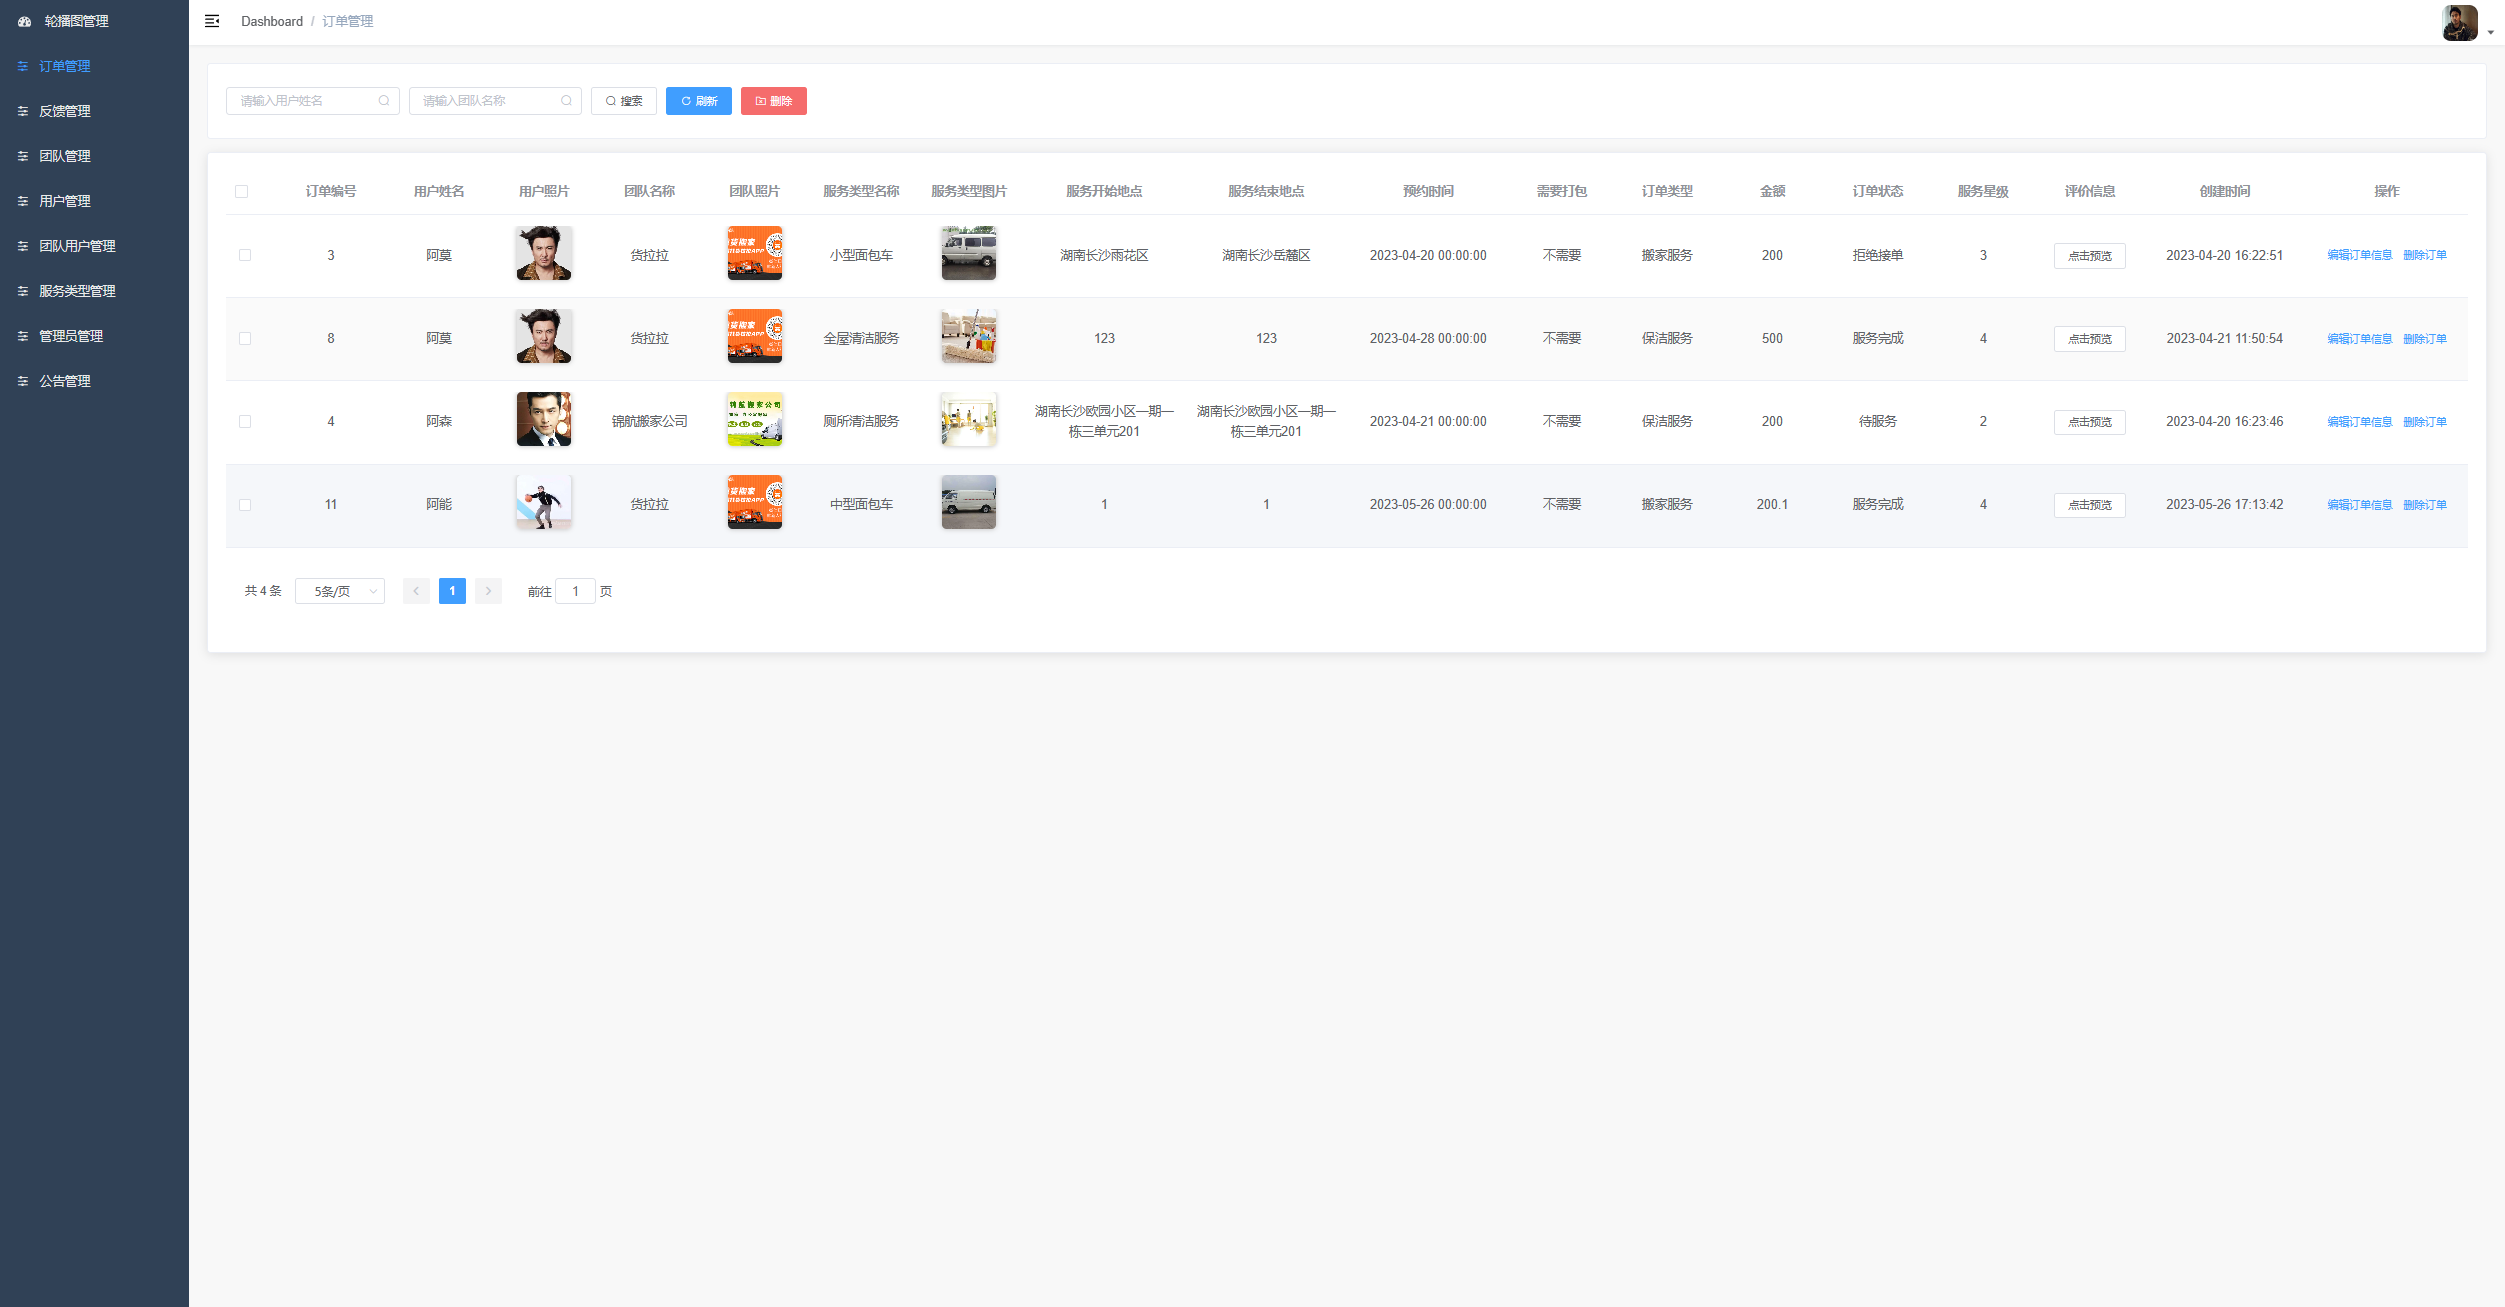This screenshot has width=2505, height=1307.
Task: Click the user avatar at top right
Action: (x=2459, y=22)
